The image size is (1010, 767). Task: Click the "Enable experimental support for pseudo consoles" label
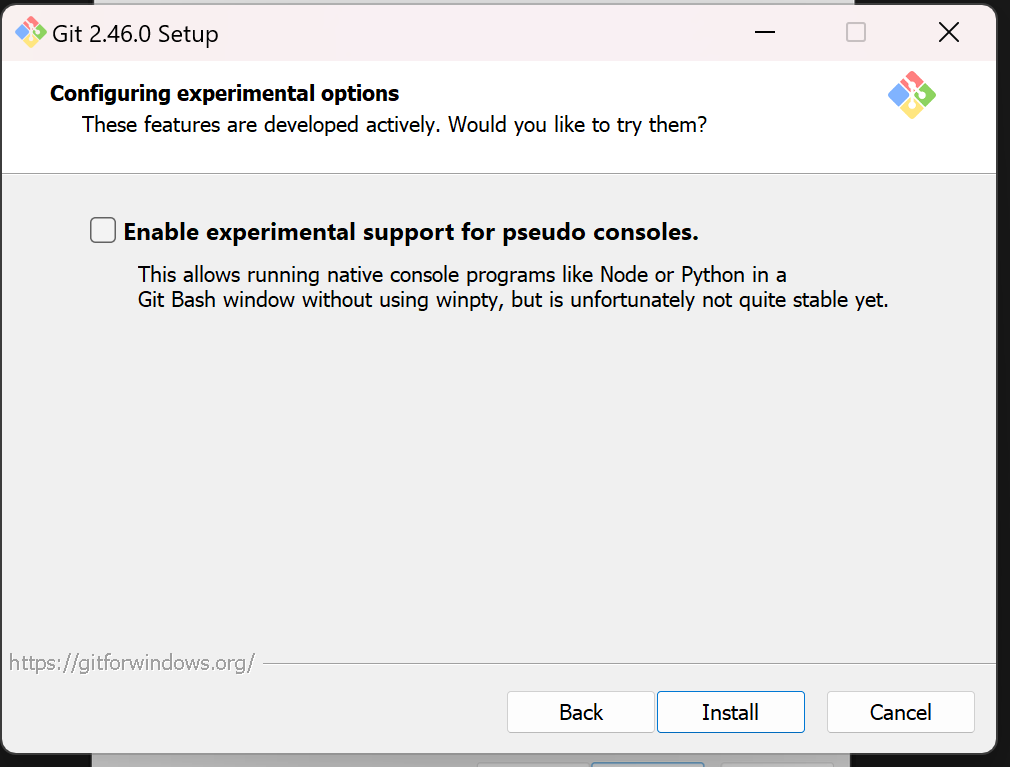[411, 232]
